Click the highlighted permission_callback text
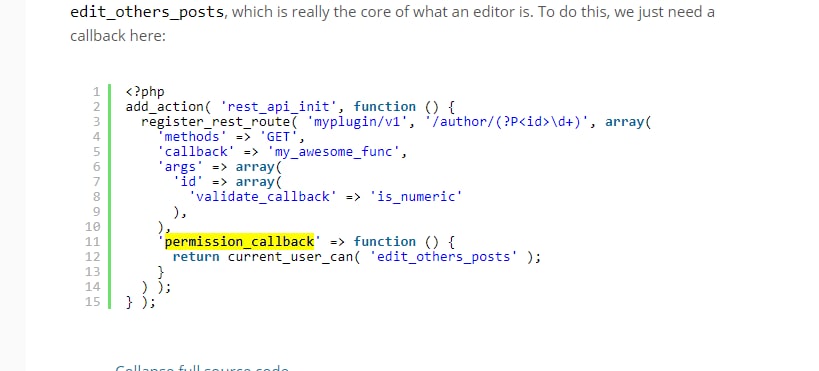 tap(239, 241)
